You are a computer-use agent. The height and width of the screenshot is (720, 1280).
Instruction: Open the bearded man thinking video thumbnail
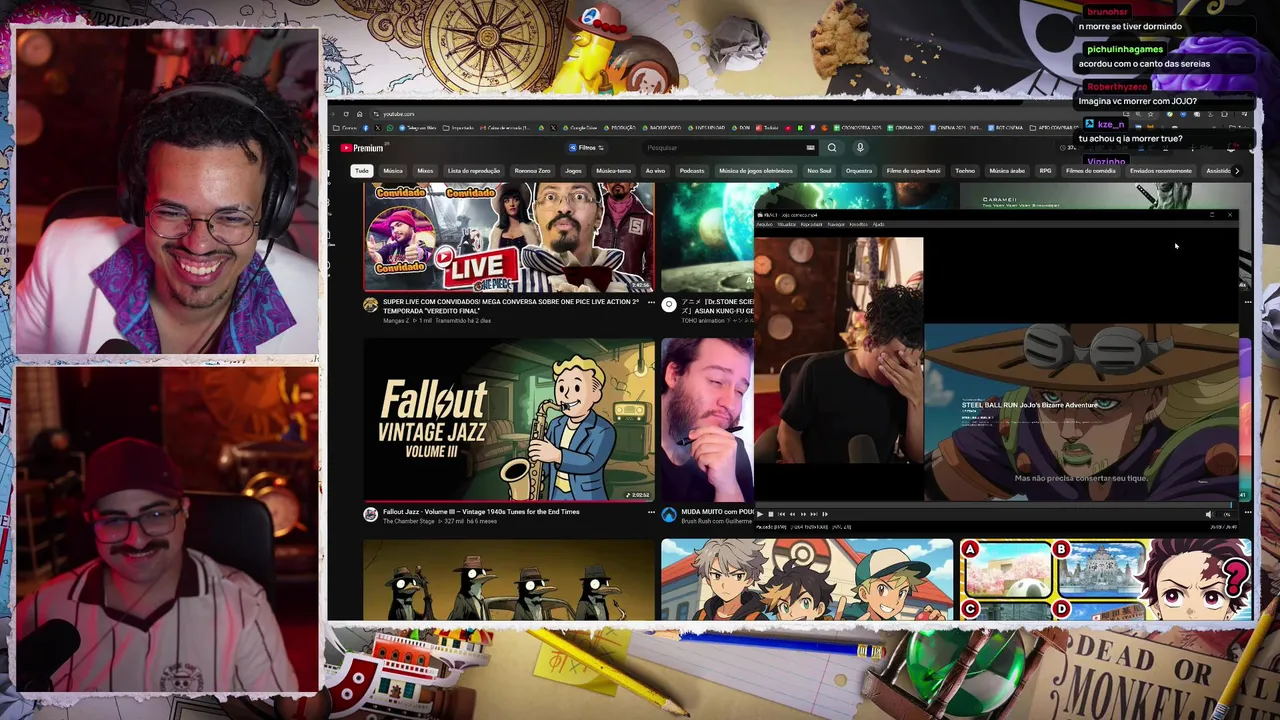707,419
